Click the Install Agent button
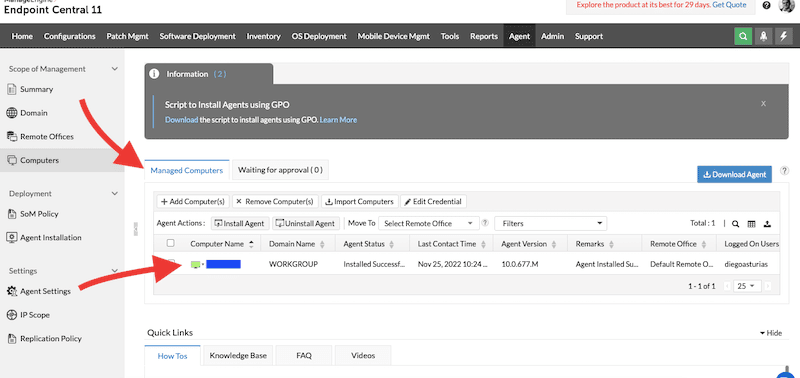Image resolution: width=800 pixels, height=378 pixels. click(239, 223)
